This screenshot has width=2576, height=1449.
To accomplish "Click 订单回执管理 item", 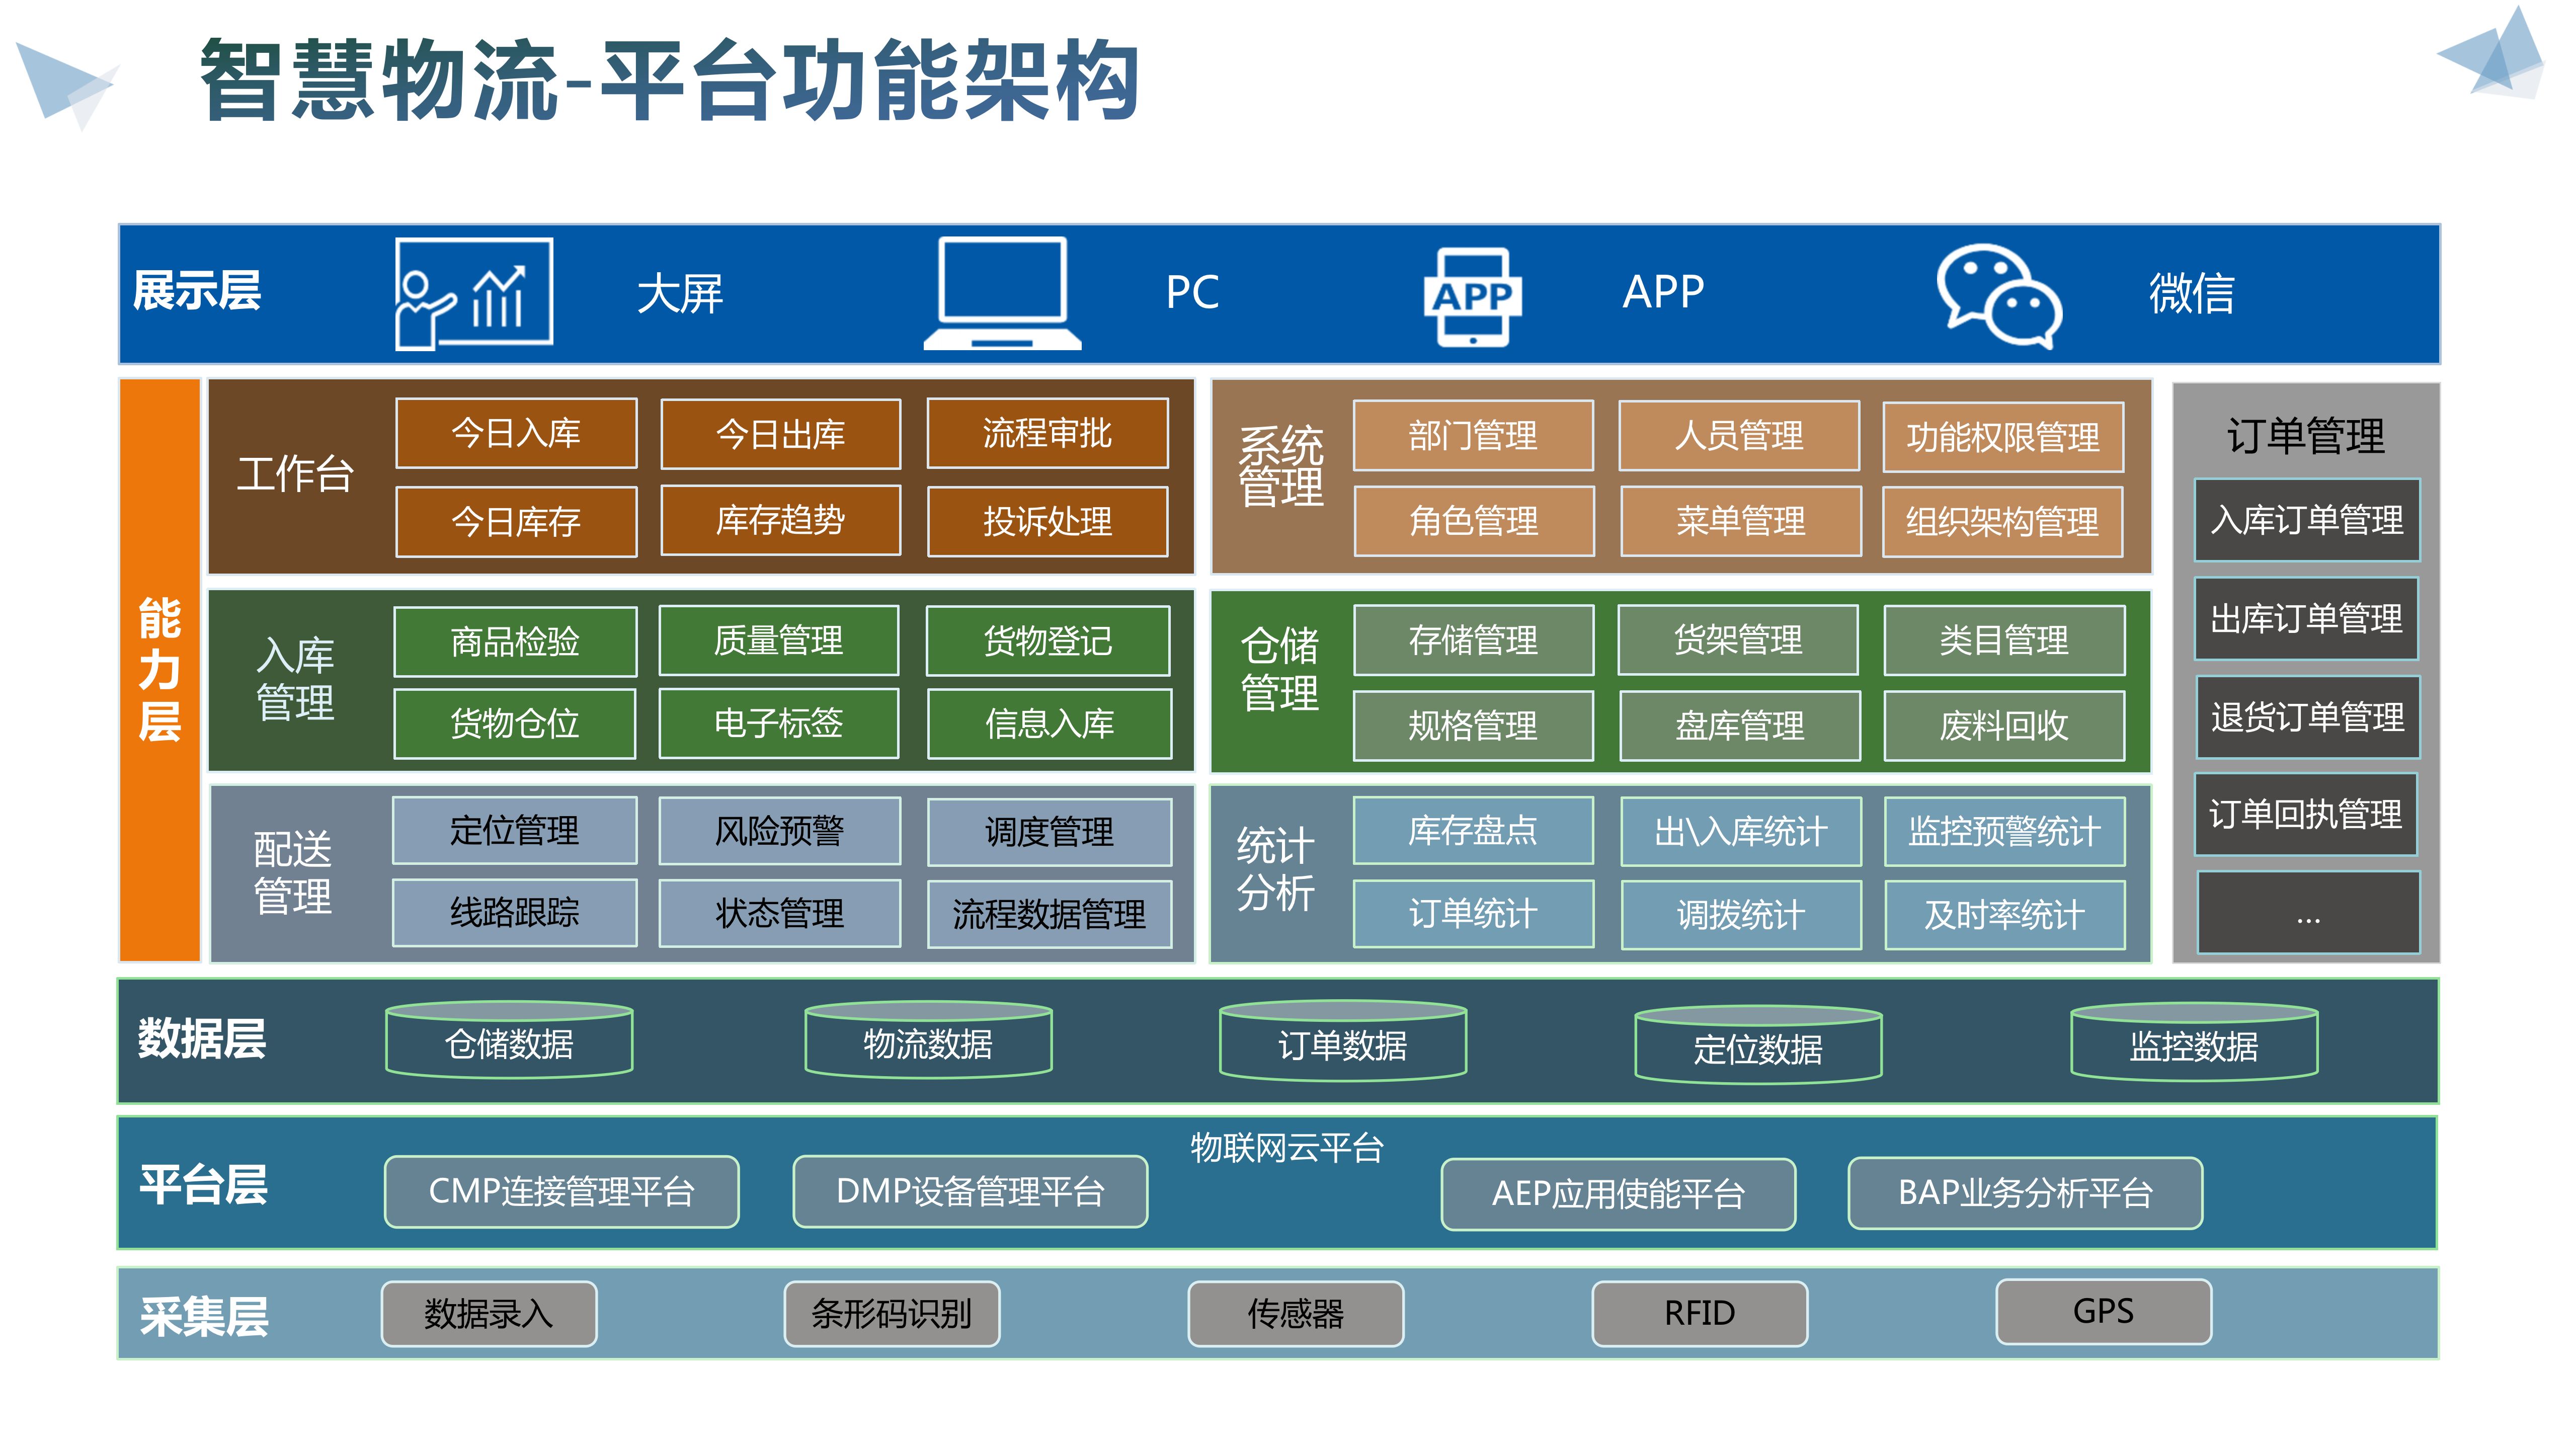I will 2305,814.
